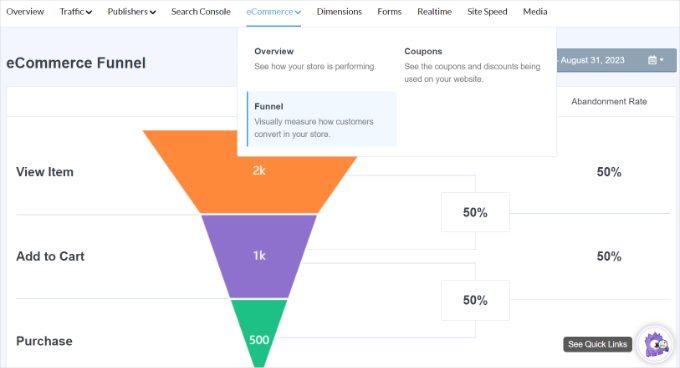680x368 pixels.
Task: Select Funnel in the eCommerce submenu
Action: point(321,119)
